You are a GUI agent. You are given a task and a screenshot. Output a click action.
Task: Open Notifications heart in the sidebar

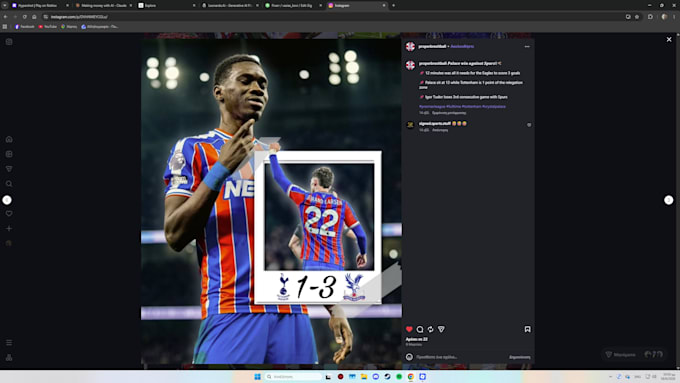click(x=9, y=213)
